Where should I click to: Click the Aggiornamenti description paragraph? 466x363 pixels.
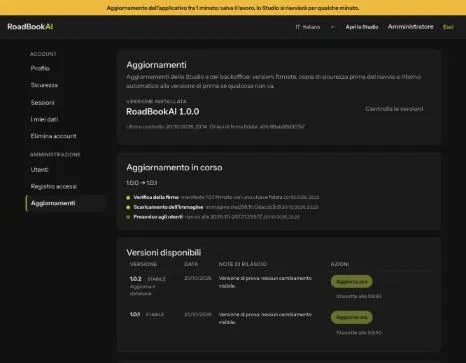point(273,81)
